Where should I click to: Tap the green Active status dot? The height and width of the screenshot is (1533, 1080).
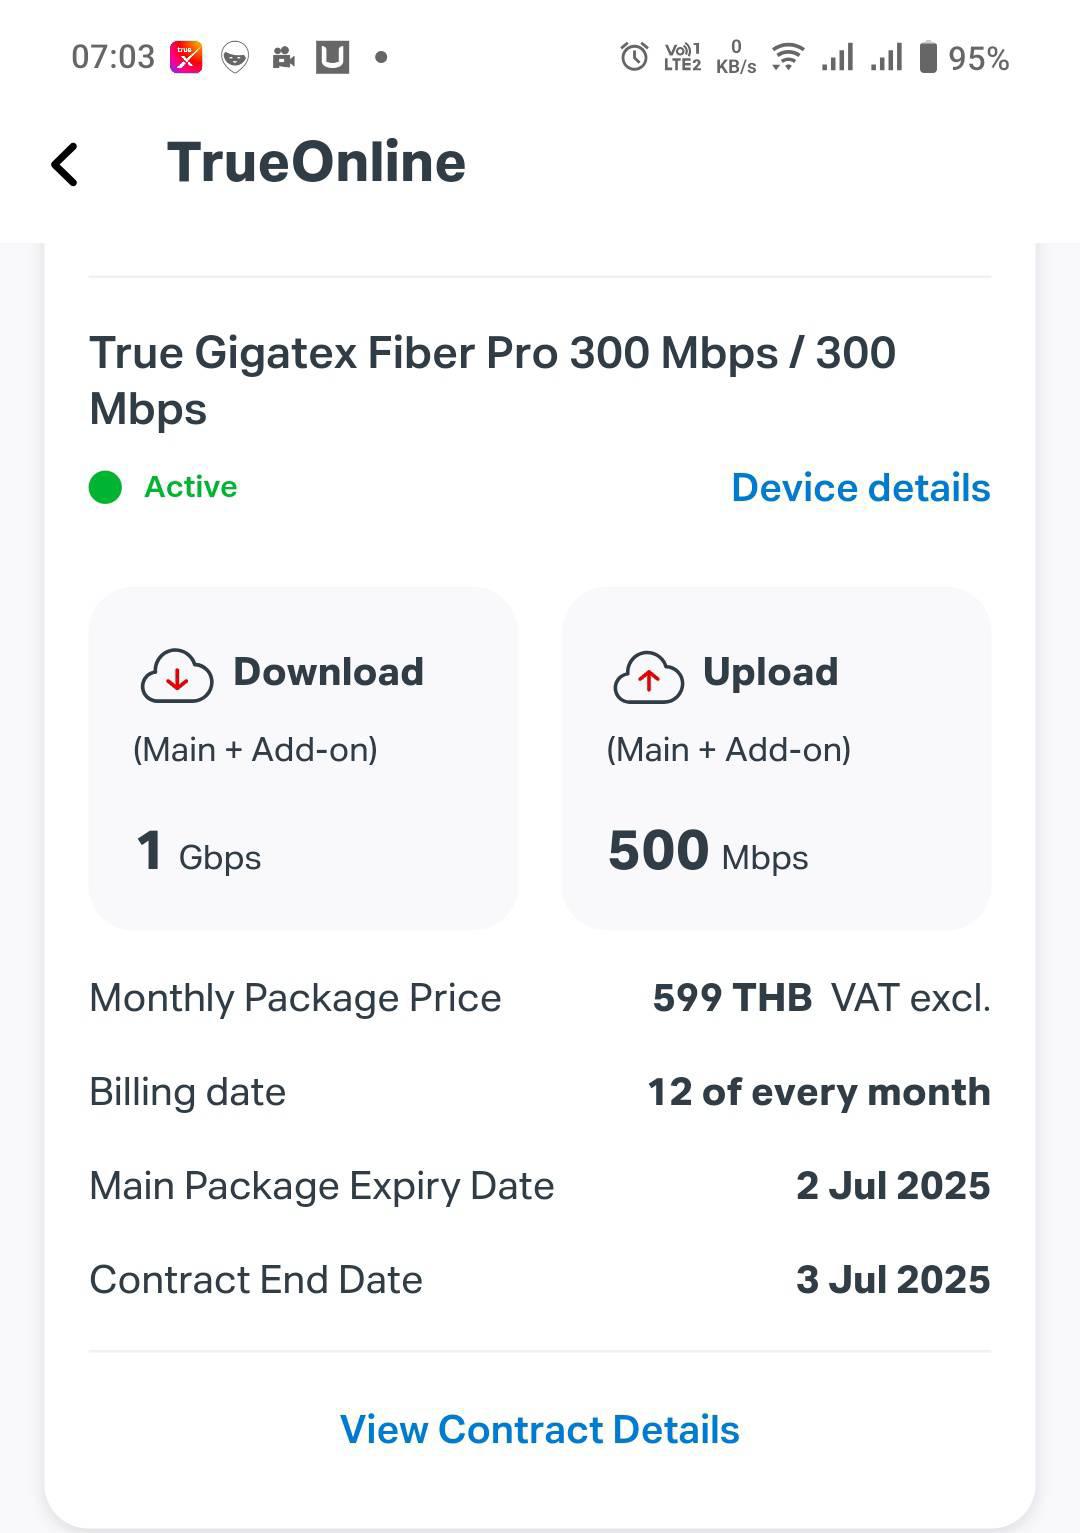click(x=105, y=488)
